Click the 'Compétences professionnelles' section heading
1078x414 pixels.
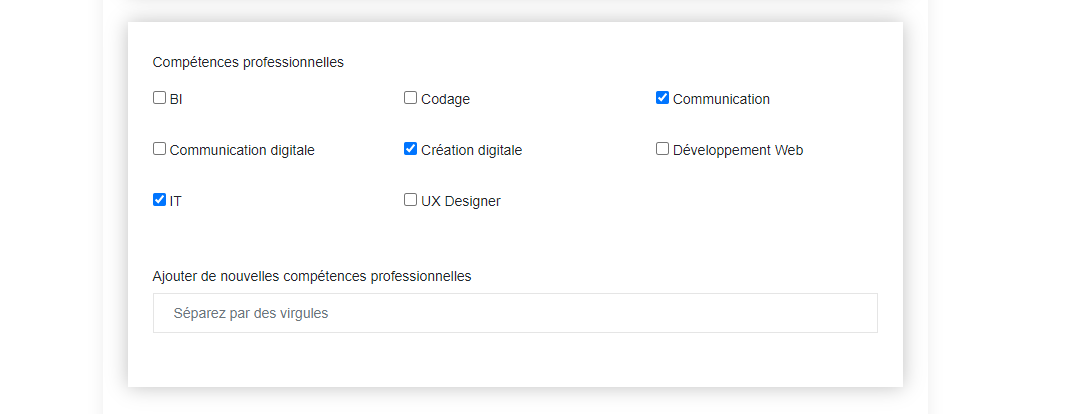point(248,62)
